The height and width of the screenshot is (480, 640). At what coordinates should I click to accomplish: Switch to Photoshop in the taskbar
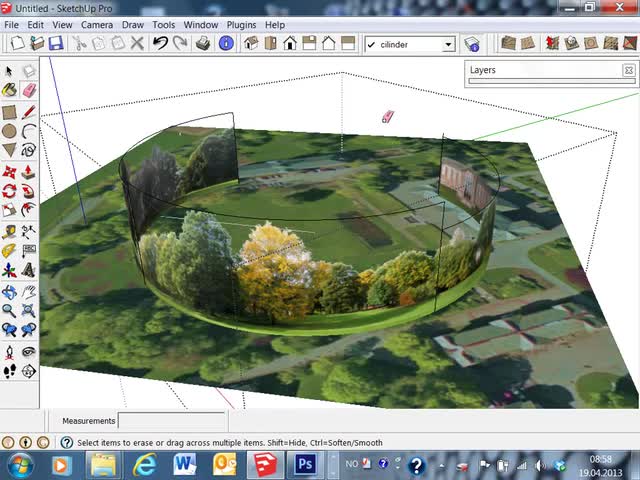pyautogui.click(x=305, y=465)
